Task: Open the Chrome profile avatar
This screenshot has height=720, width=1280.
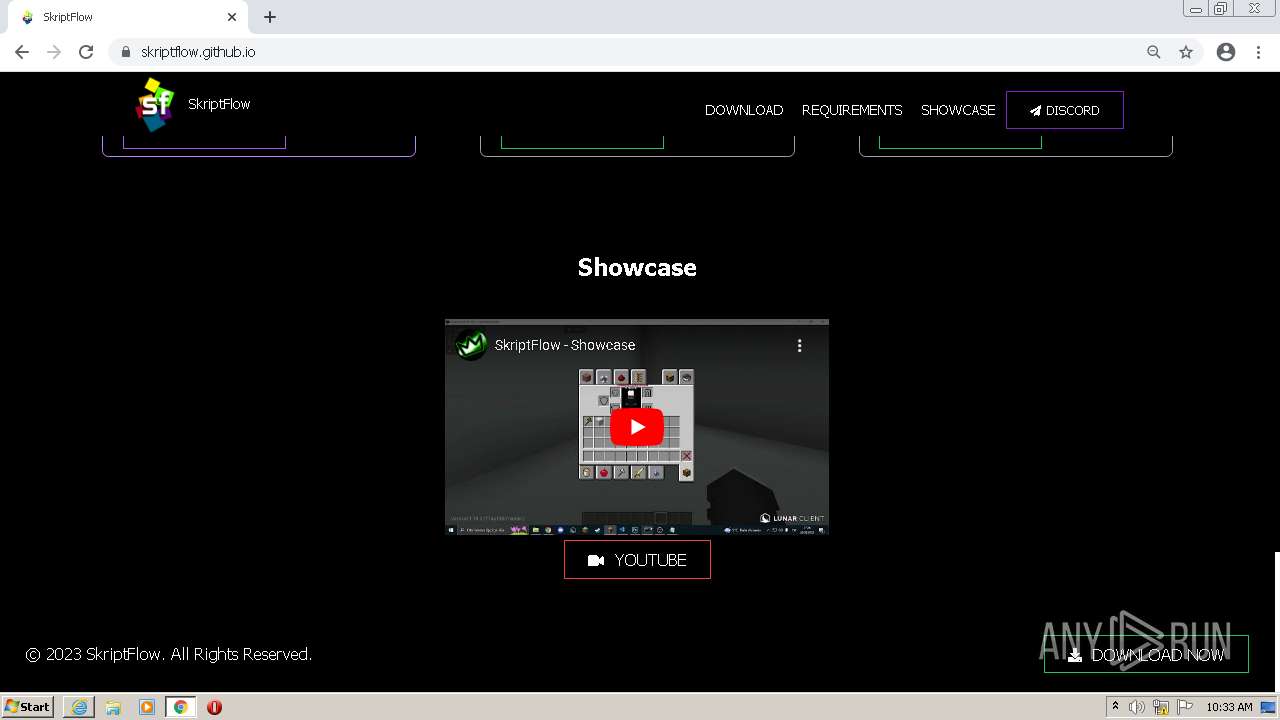Action: pyautogui.click(x=1226, y=52)
